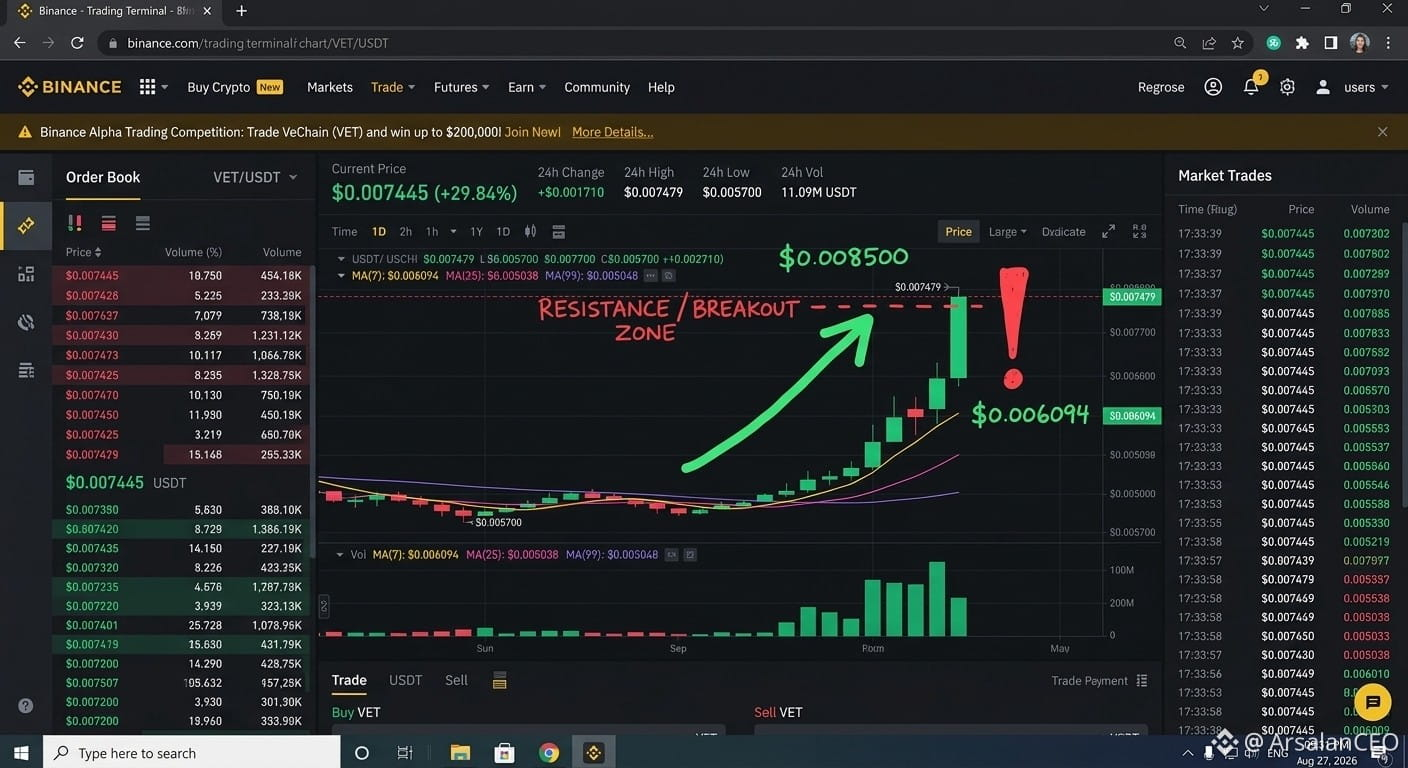Enter fullscreen chart with four-corner icon
Image resolution: width=1408 pixels, height=768 pixels.
tap(1139, 231)
